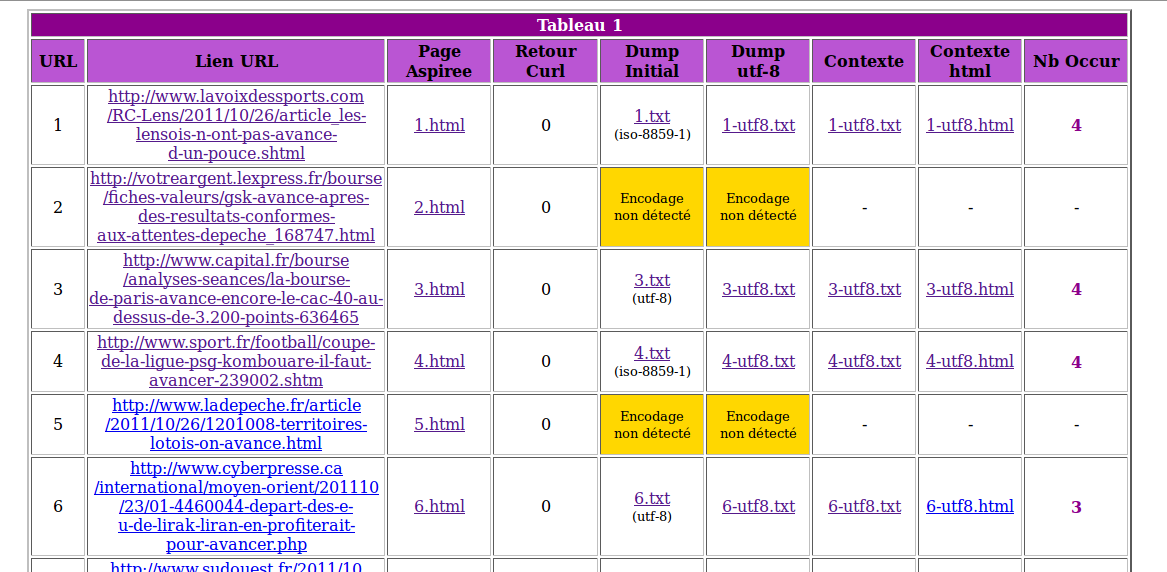Click the Lien URL column header
The image size is (1167, 572).
point(237,61)
